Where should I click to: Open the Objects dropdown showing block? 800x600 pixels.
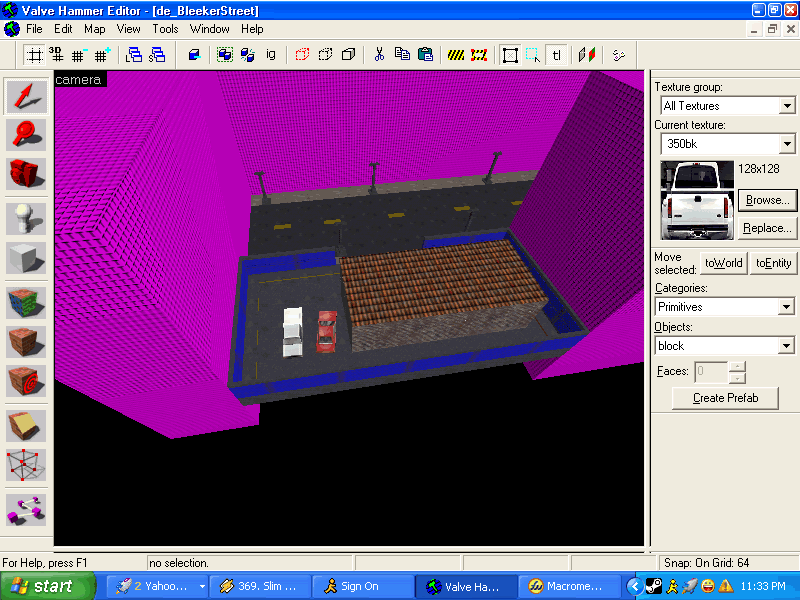click(x=787, y=346)
